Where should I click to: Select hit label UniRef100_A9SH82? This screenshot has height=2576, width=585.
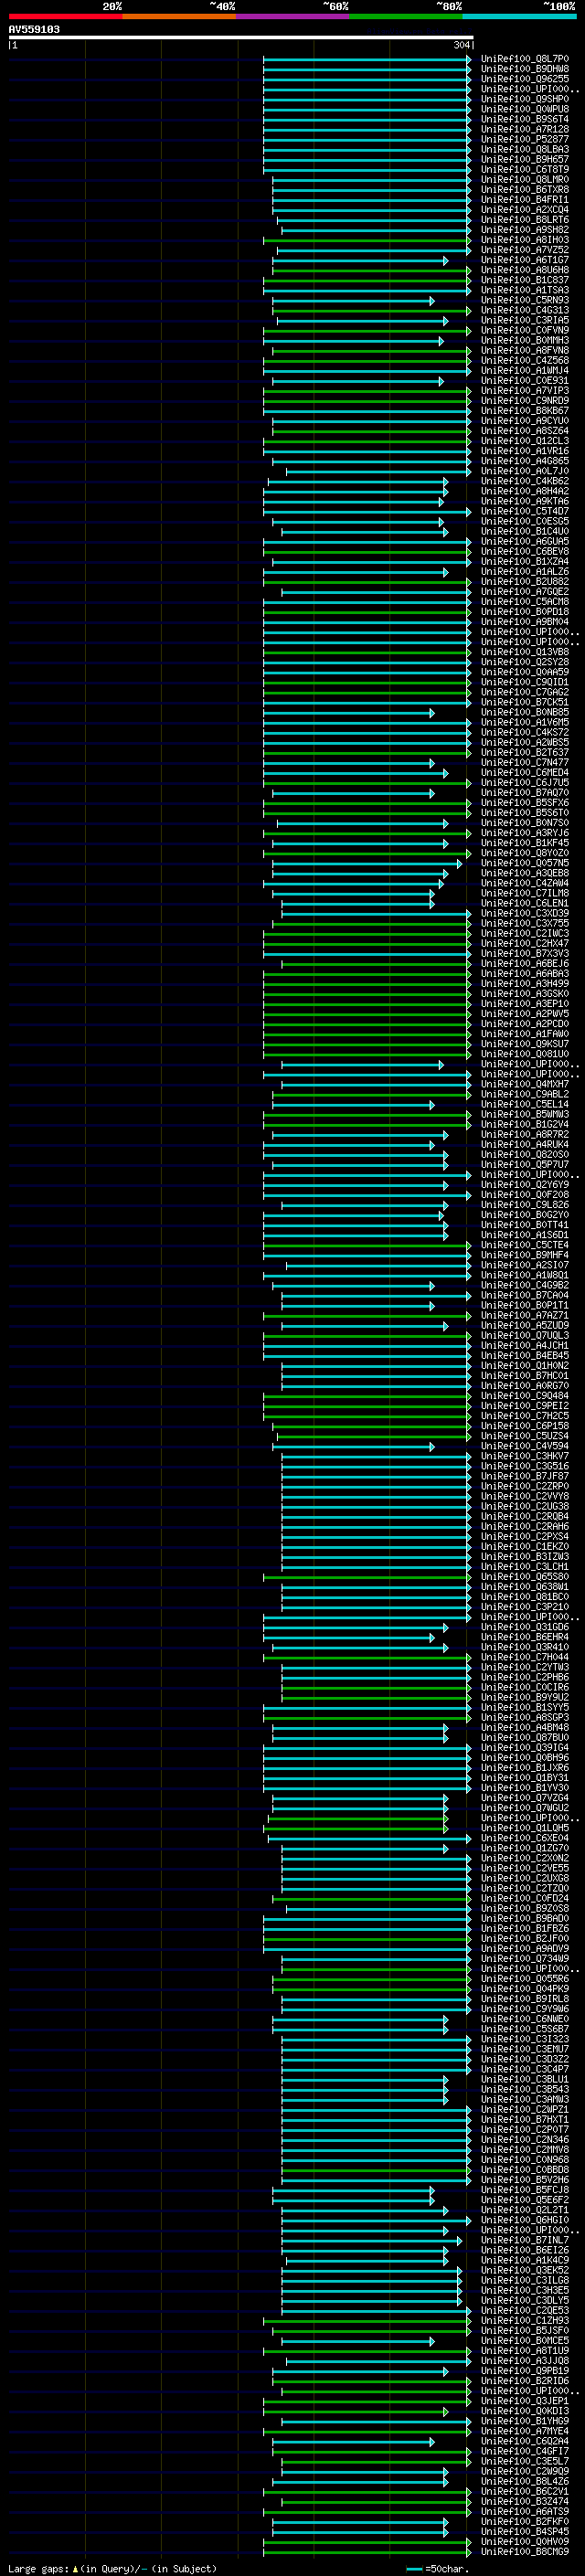[x=524, y=230]
